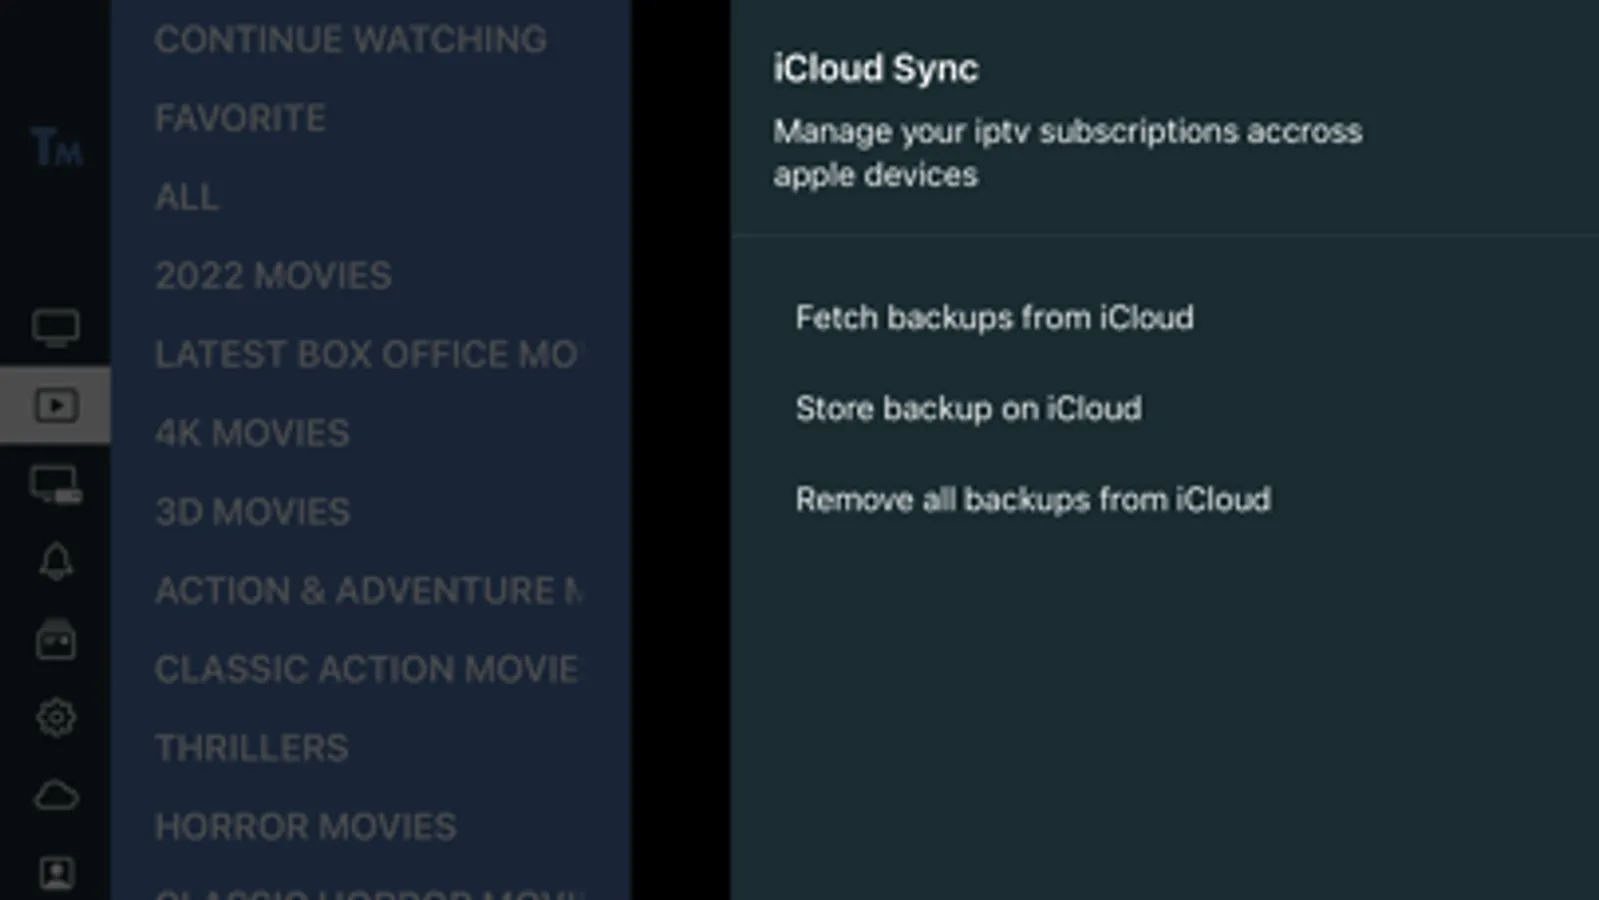This screenshot has width=1599, height=900.
Task: Select the Movies play-button sidebar icon
Action: point(55,405)
